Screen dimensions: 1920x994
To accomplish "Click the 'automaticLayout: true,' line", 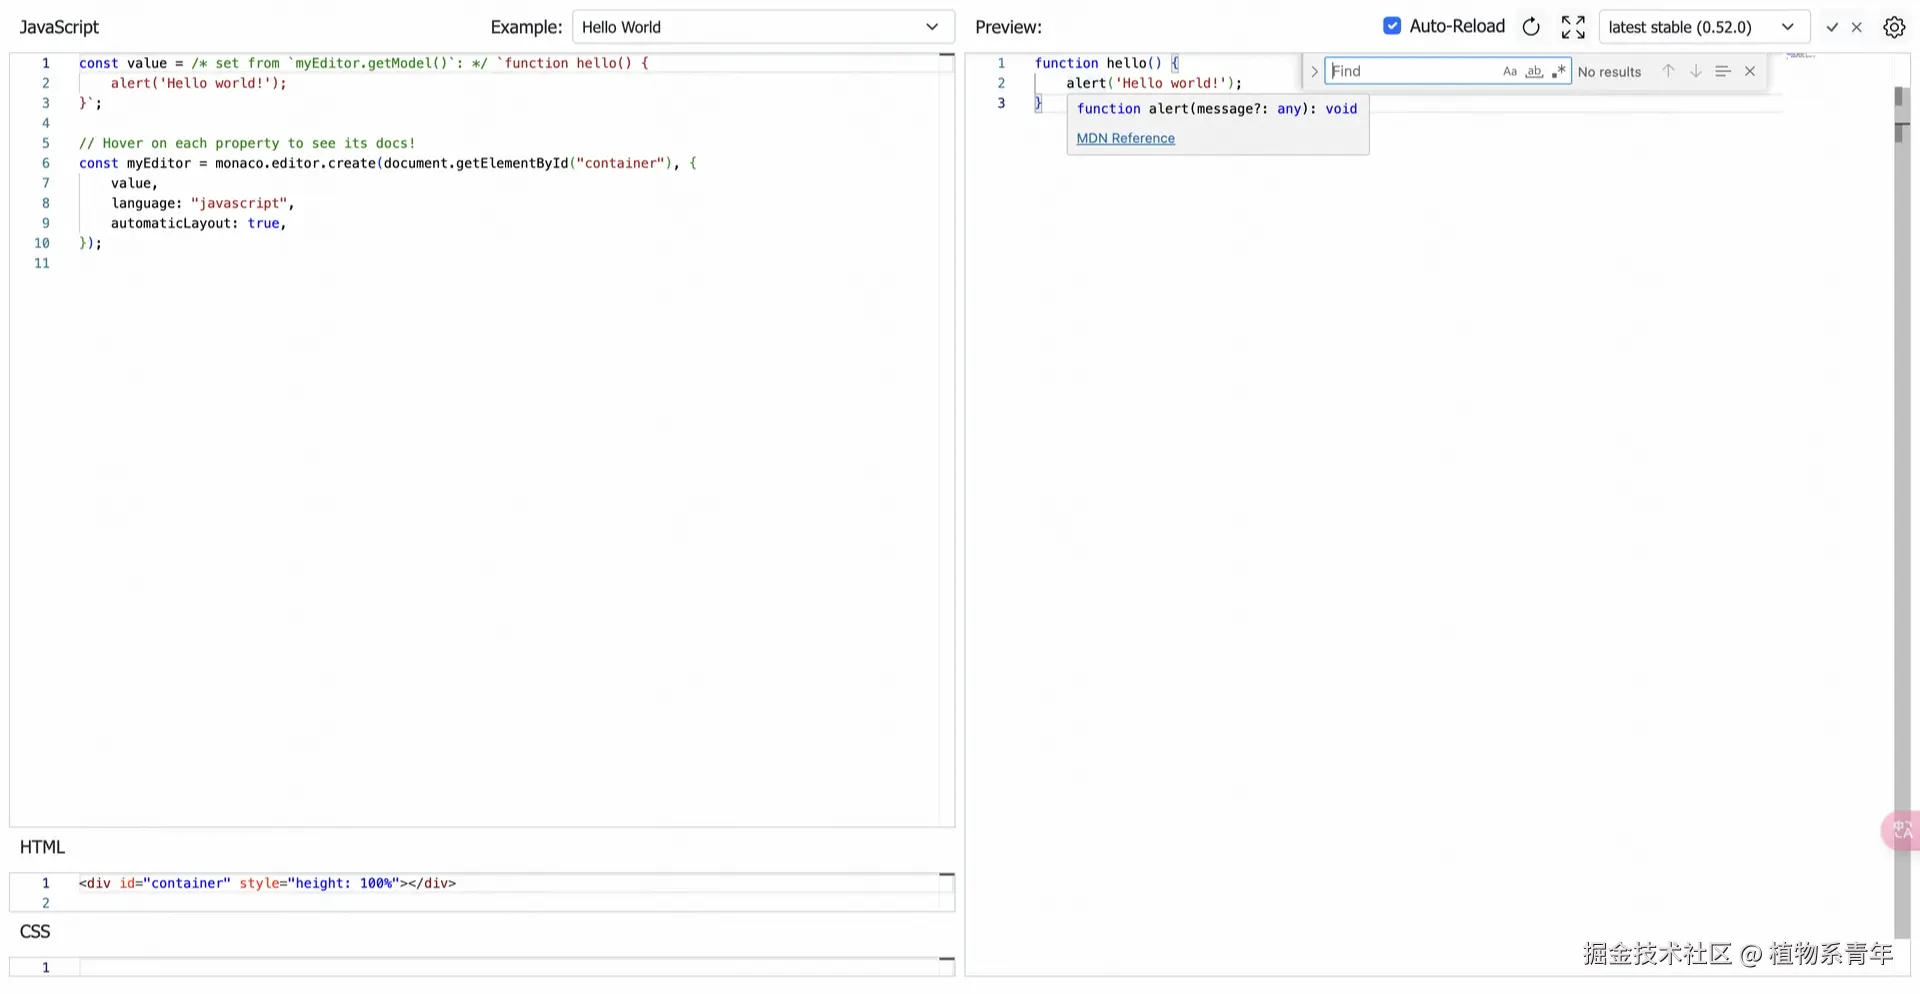I will 199,223.
